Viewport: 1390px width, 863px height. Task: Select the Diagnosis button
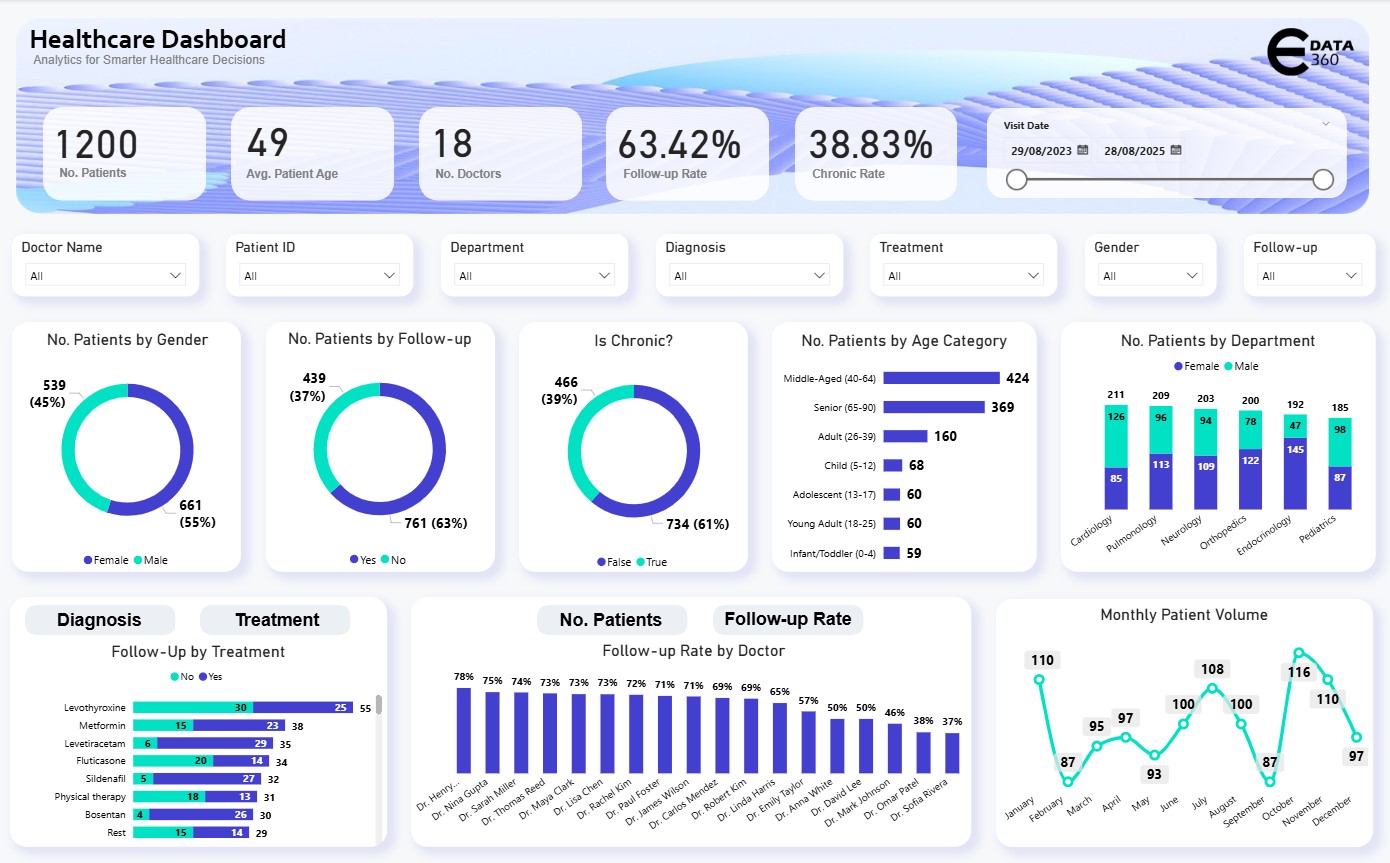point(99,620)
